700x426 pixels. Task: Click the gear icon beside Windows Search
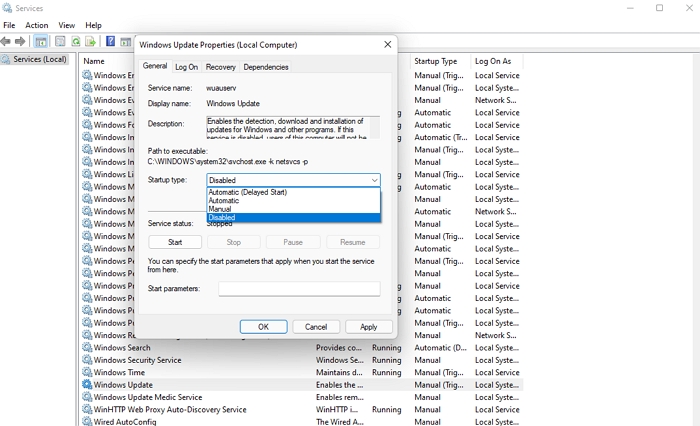pyautogui.click(x=87, y=347)
